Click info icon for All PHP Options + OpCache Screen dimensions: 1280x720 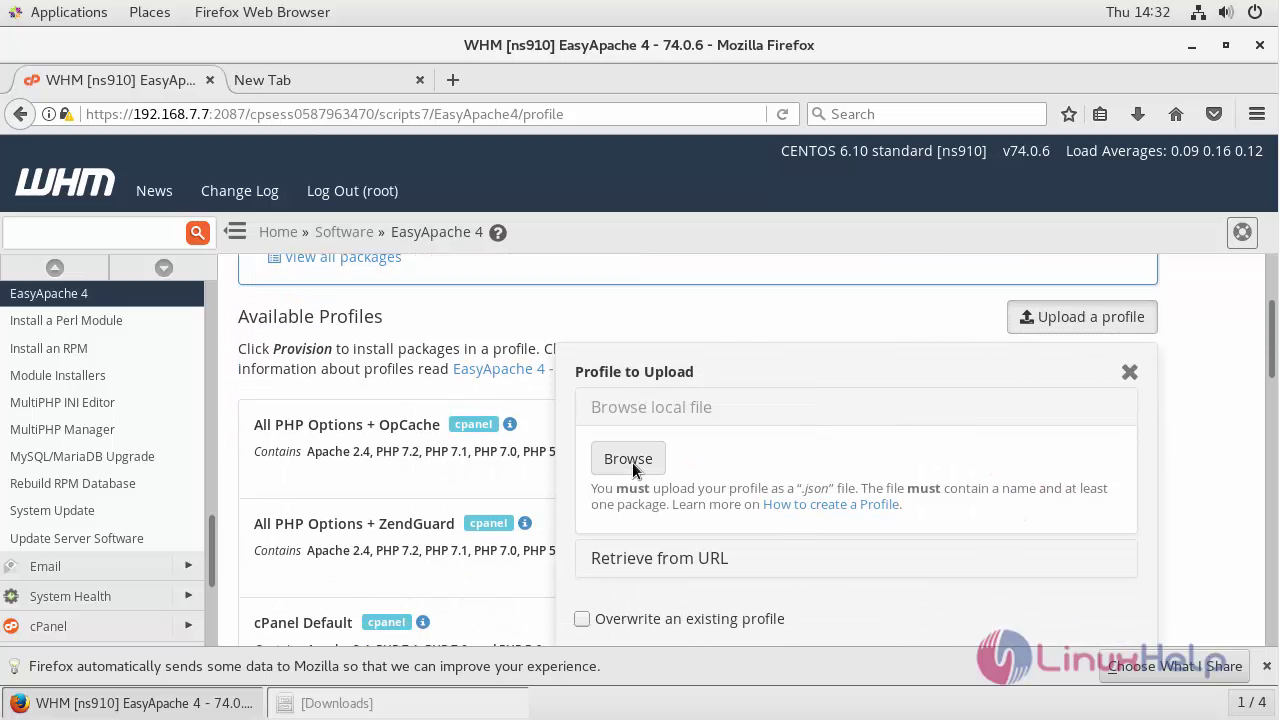coord(510,424)
